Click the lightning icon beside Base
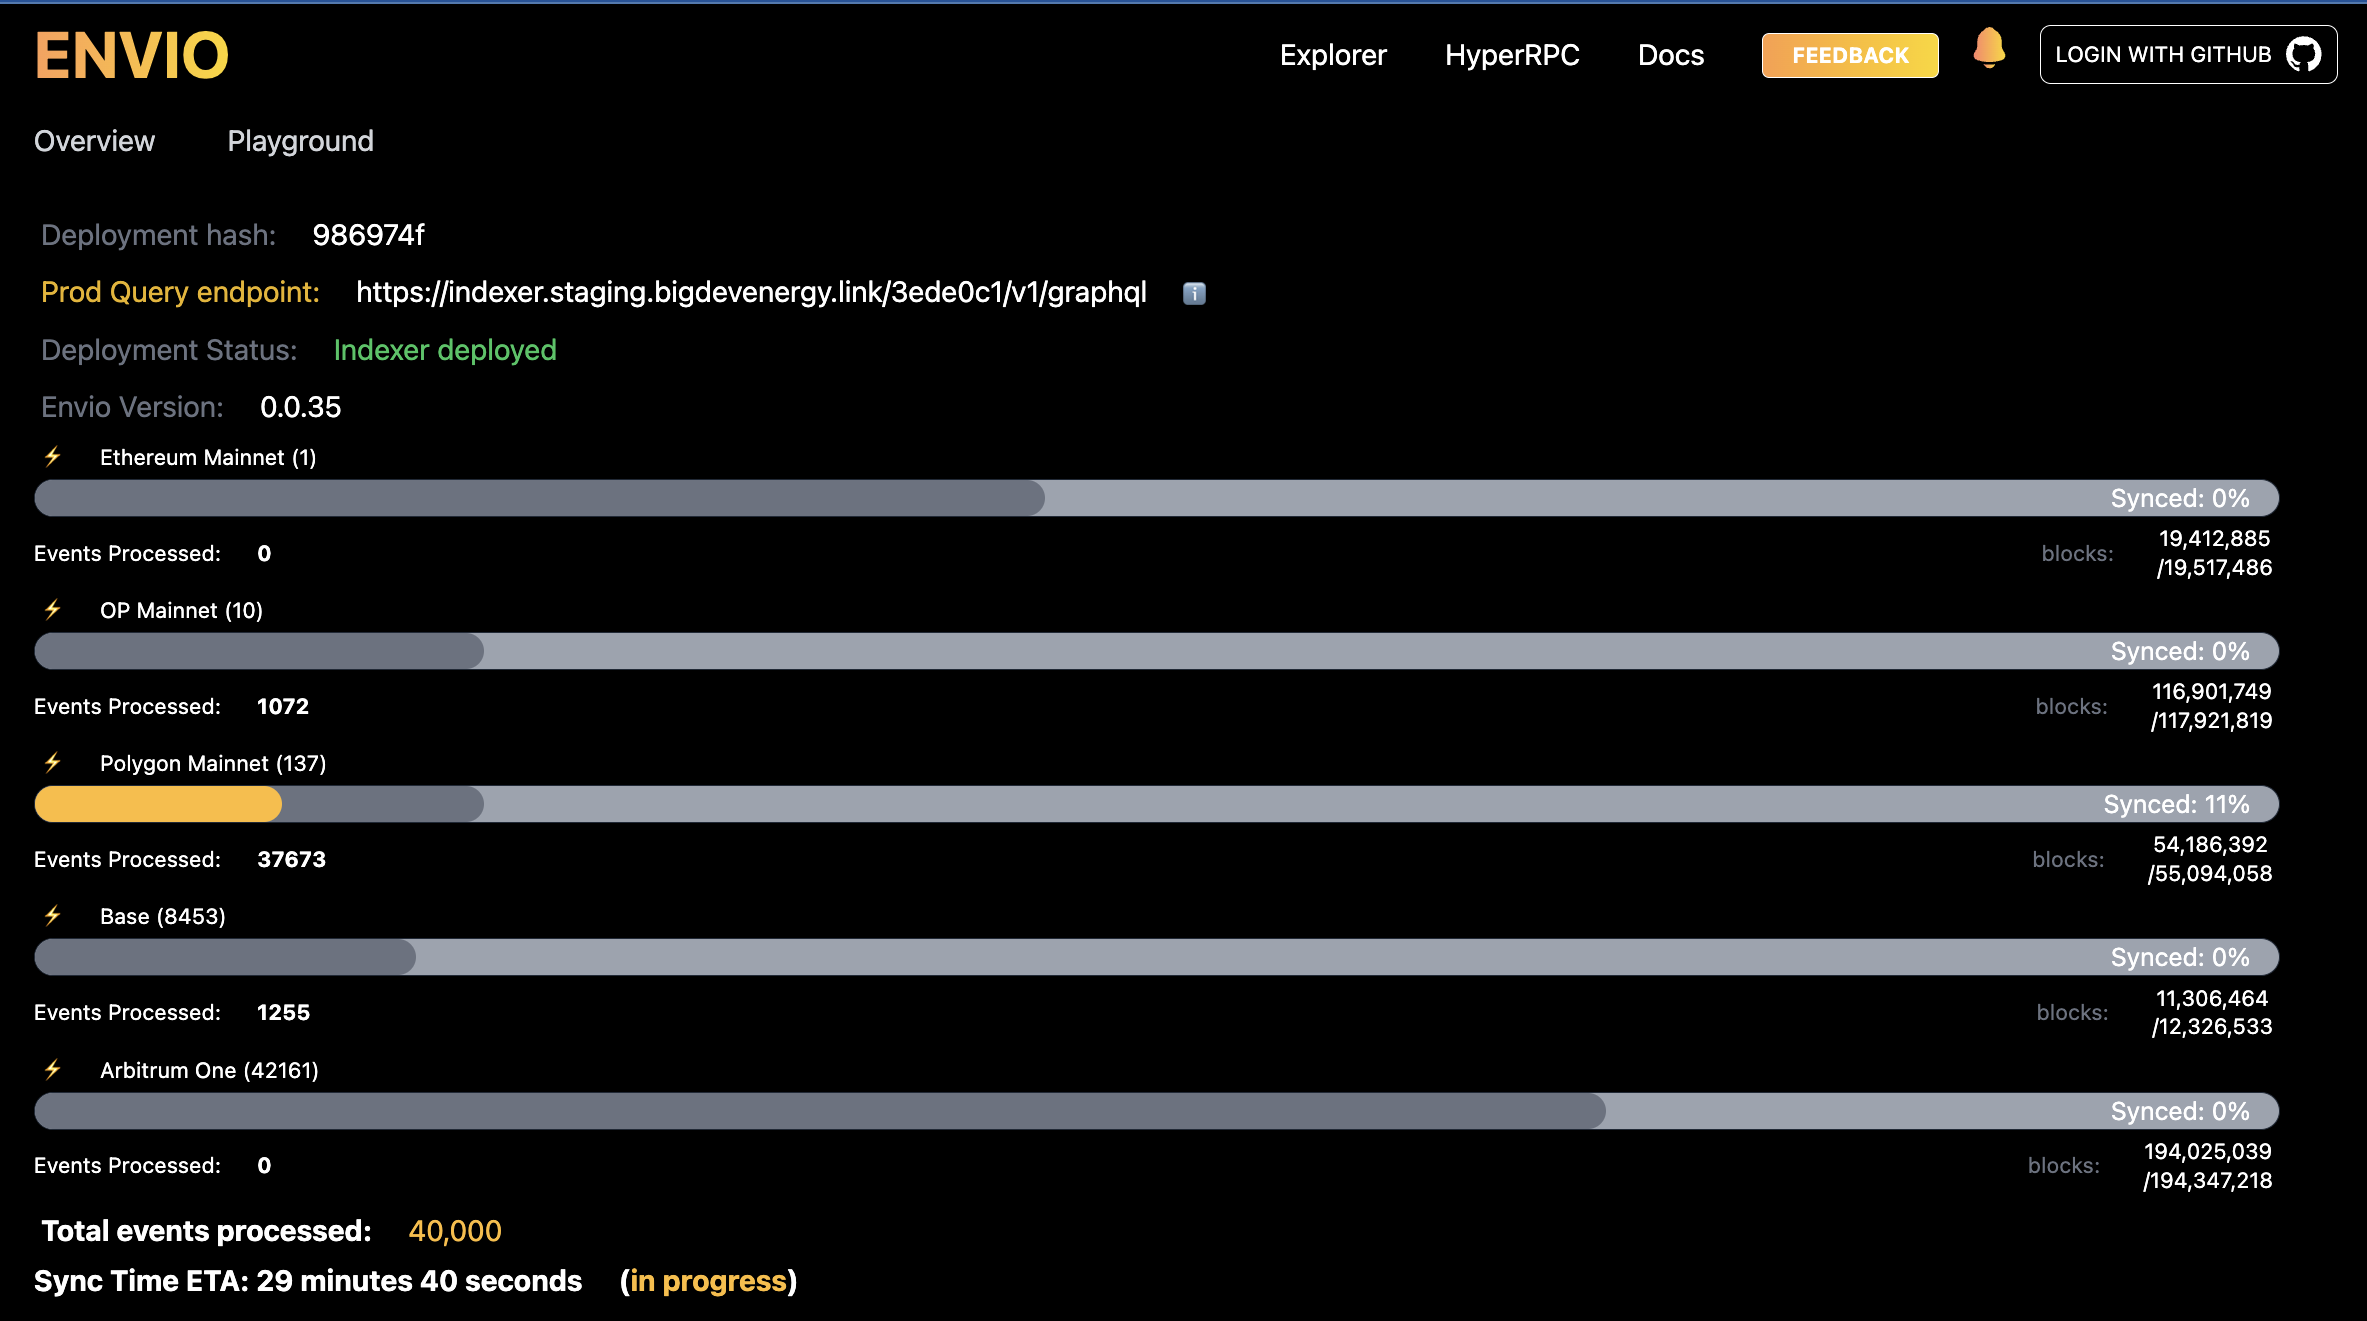 pos(51,916)
